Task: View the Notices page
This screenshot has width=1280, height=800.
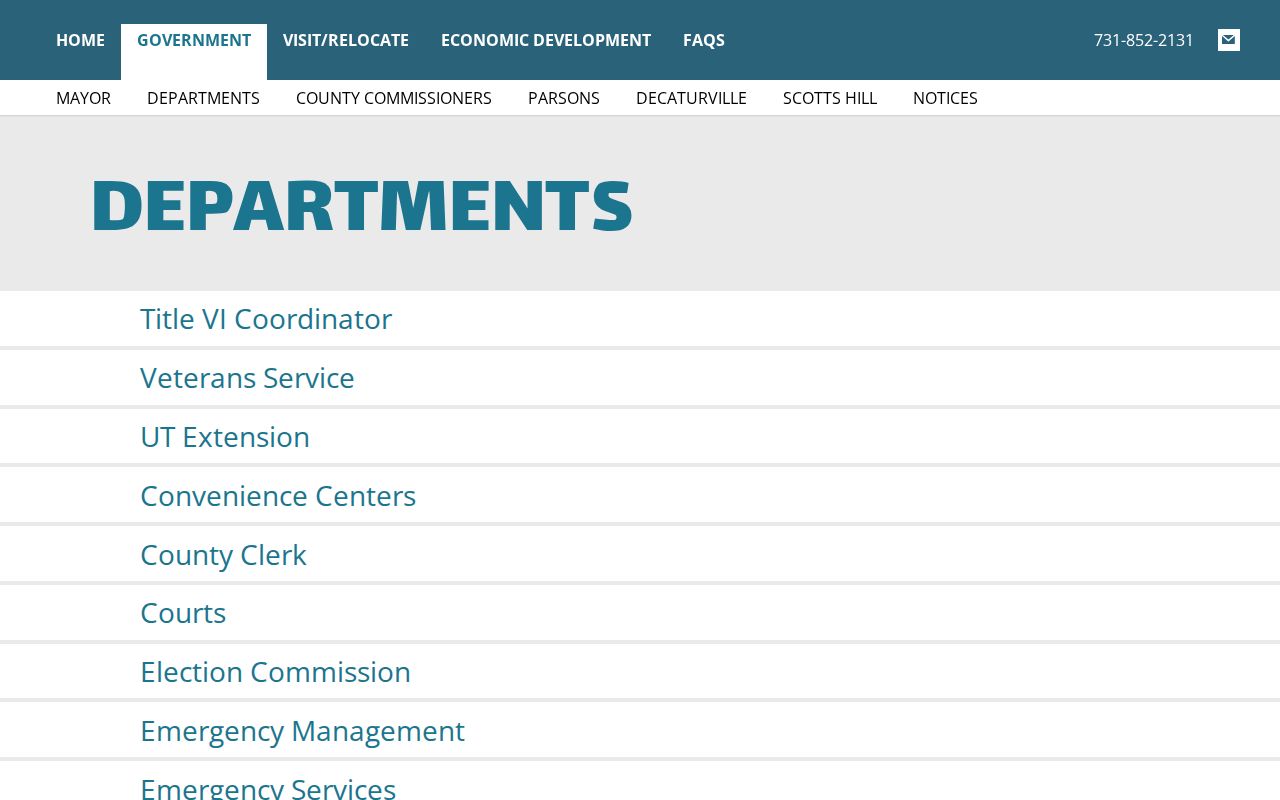Action: [945, 98]
